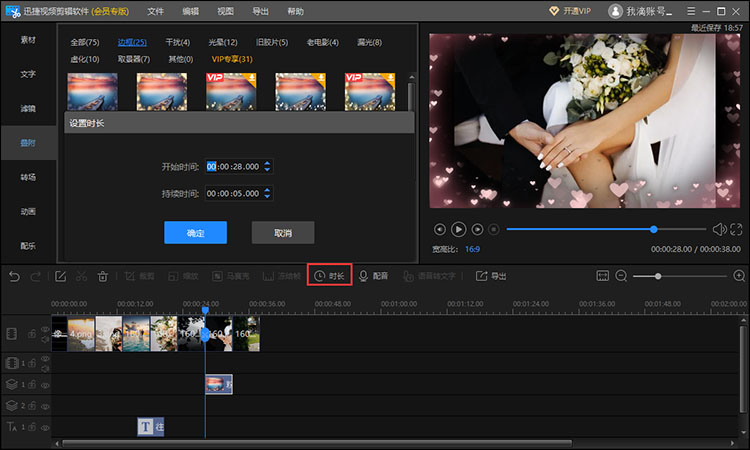The image size is (750, 450).
Task: Start 配音 voice-over recording
Action: click(374, 276)
